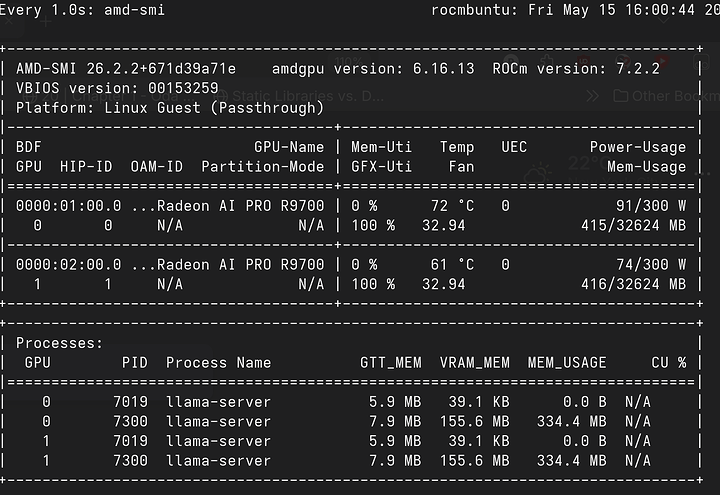Click the 'HIP-ID' column header
Image resolution: width=720 pixels, height=495 pixels.
[86, 166]
